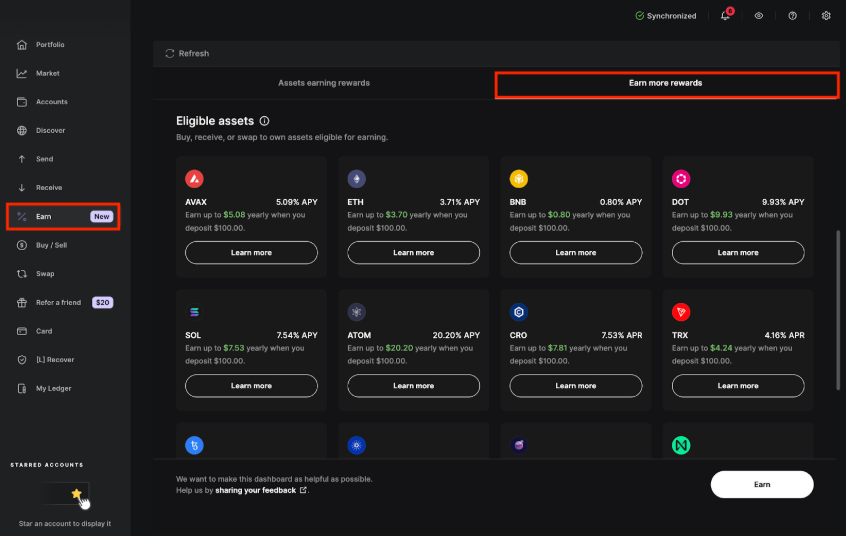846x536 pixels.
Task: Click the Synchronized status indicator
Action: (x=665, y=16)
